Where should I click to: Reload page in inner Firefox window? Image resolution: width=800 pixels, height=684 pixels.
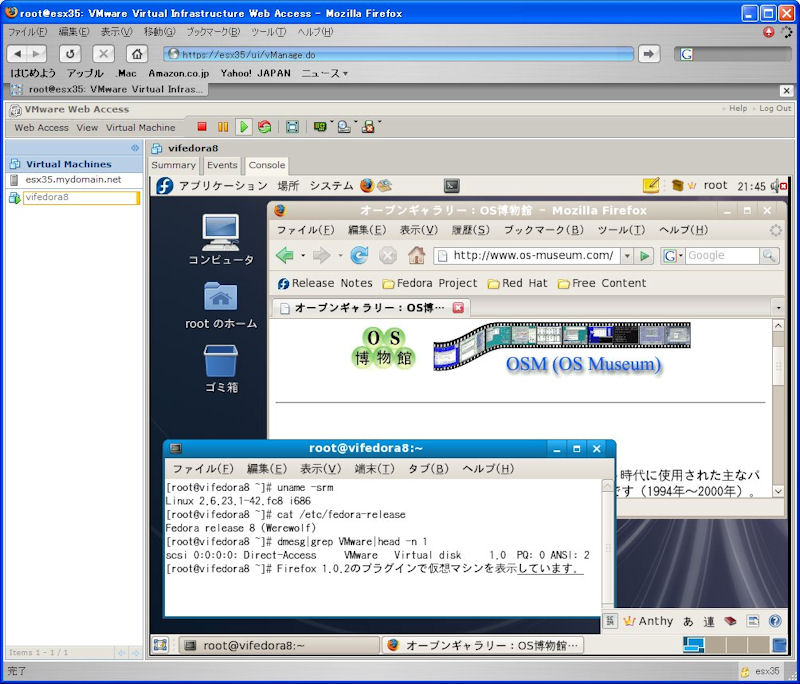[359, 255]
